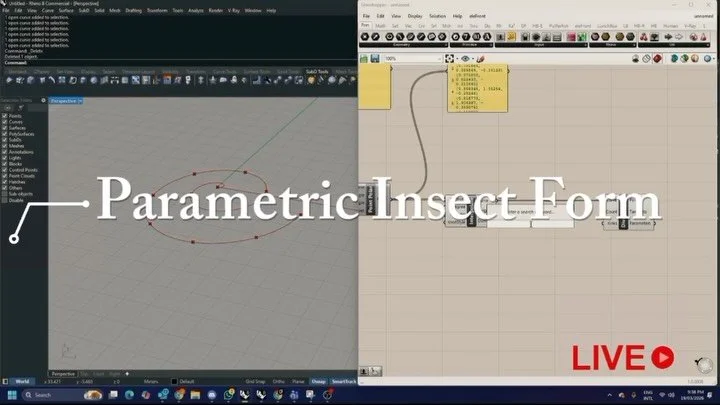Toggle the Control Points filter checkbox

(x=5, y=170)
